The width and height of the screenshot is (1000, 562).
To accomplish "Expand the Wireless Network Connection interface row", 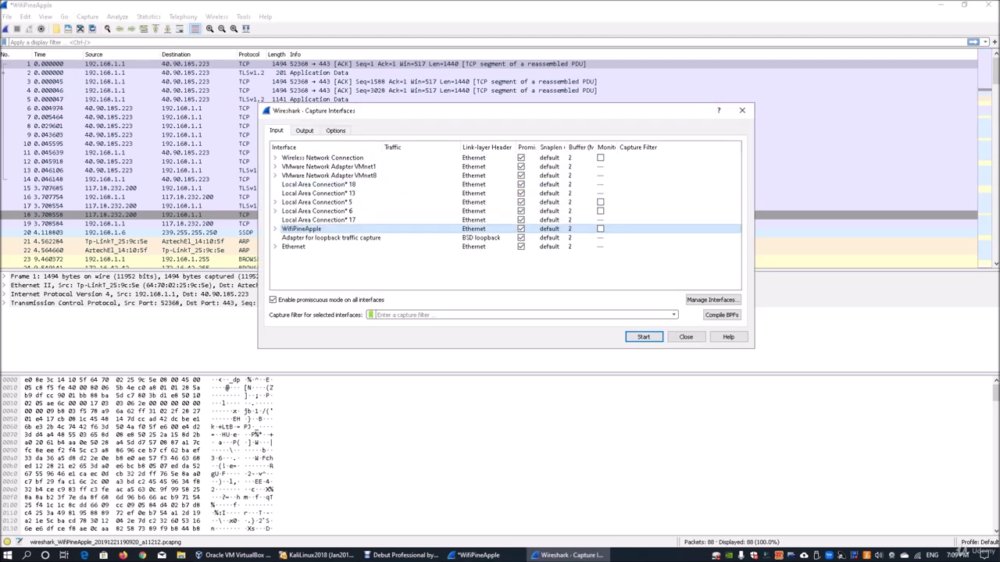I will point(276,158).
